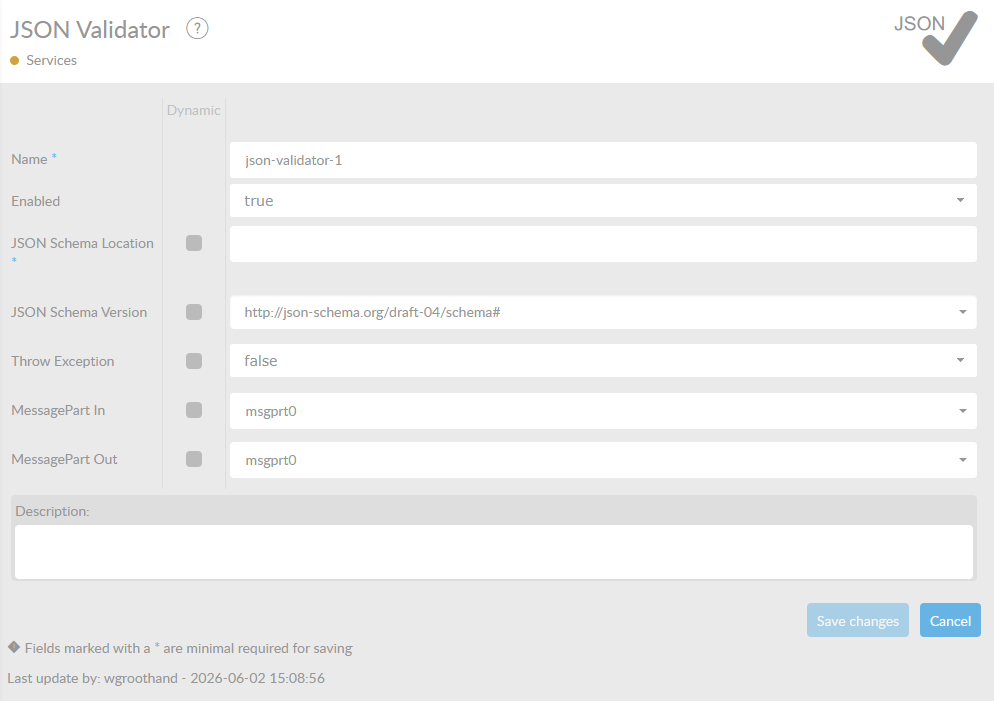994x701 pixels.
Task: Click the orange Services status dot
Action: (15, 61)
